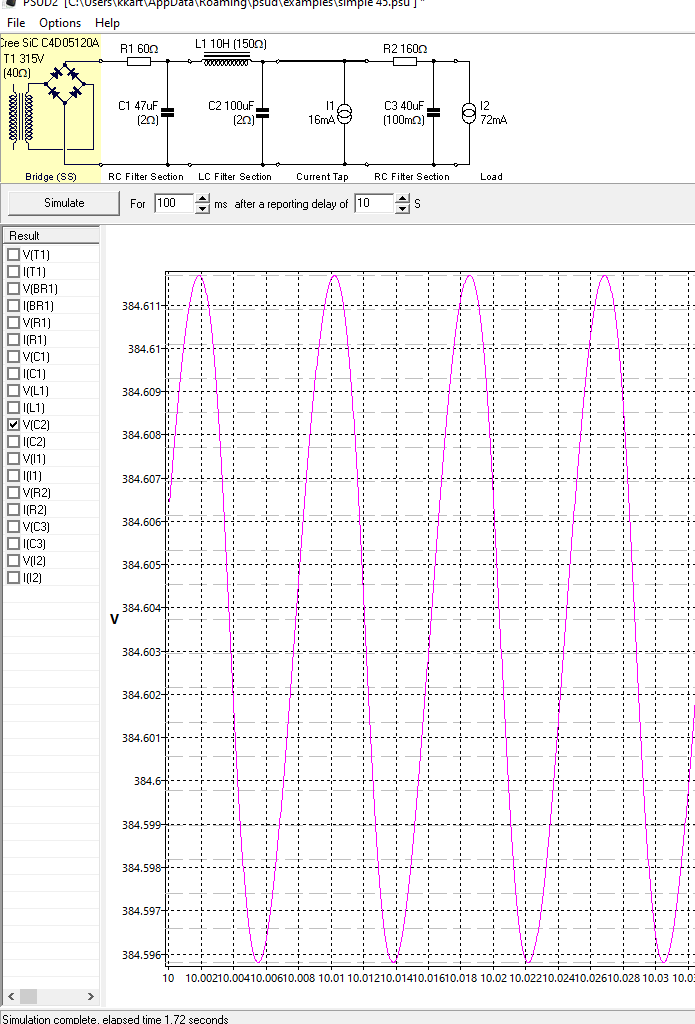Enable the I(C3) result trace
Screen dimensions: 695x1024
(13, 543)
